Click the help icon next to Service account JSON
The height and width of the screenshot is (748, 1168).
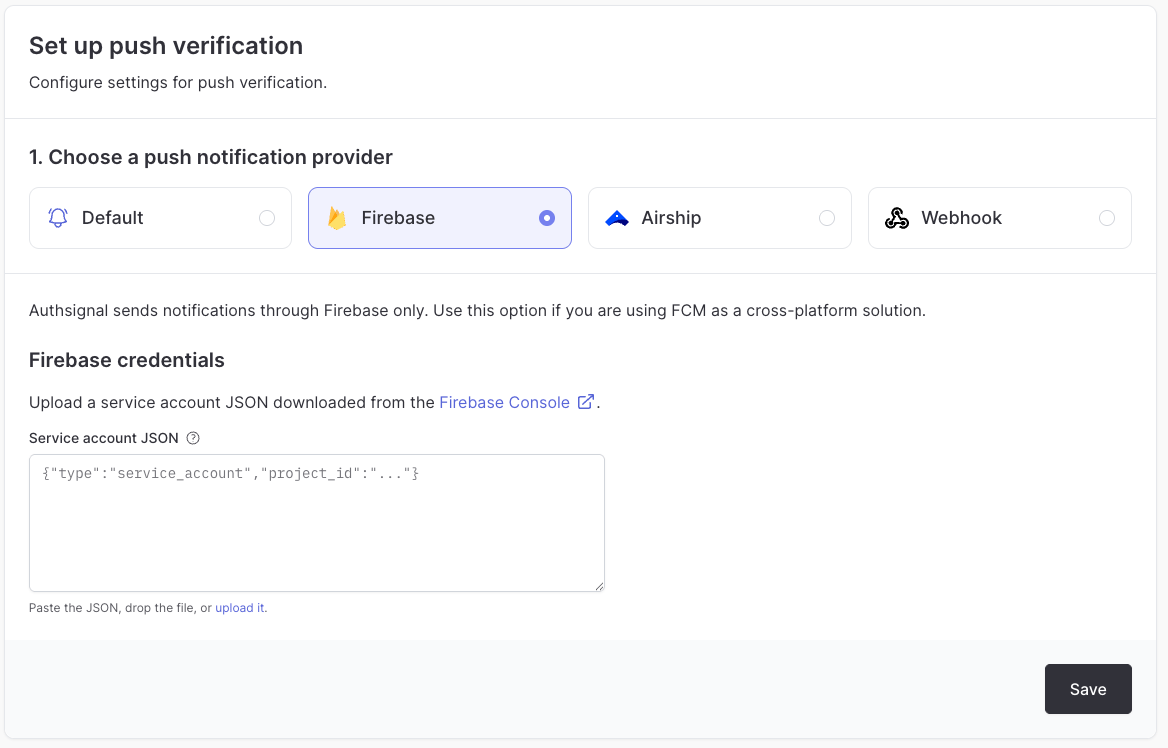pos(193,438)
